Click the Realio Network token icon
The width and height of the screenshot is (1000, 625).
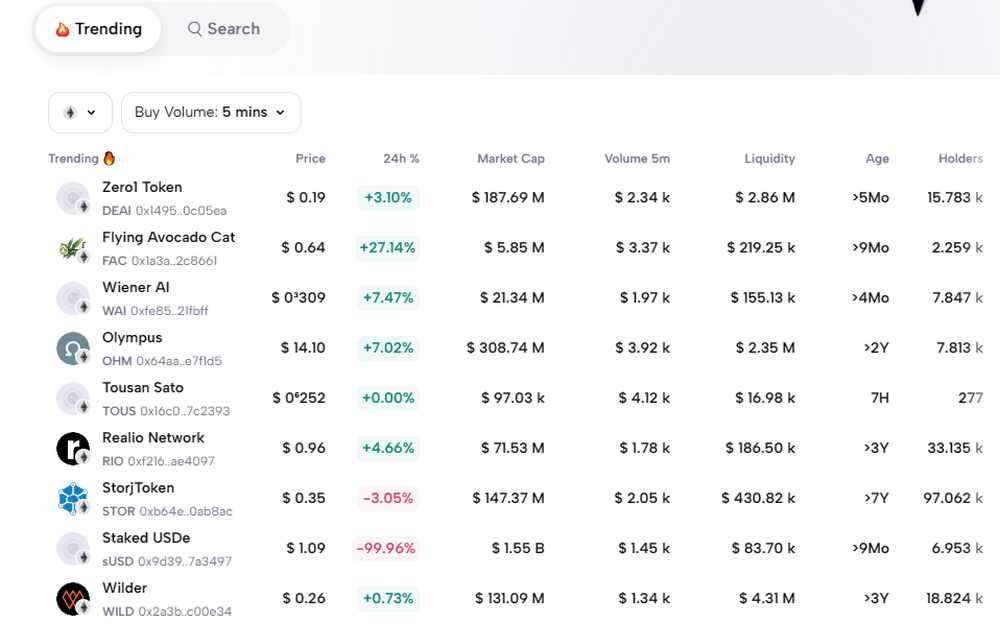pyautogui.click(x=73, y=448)
